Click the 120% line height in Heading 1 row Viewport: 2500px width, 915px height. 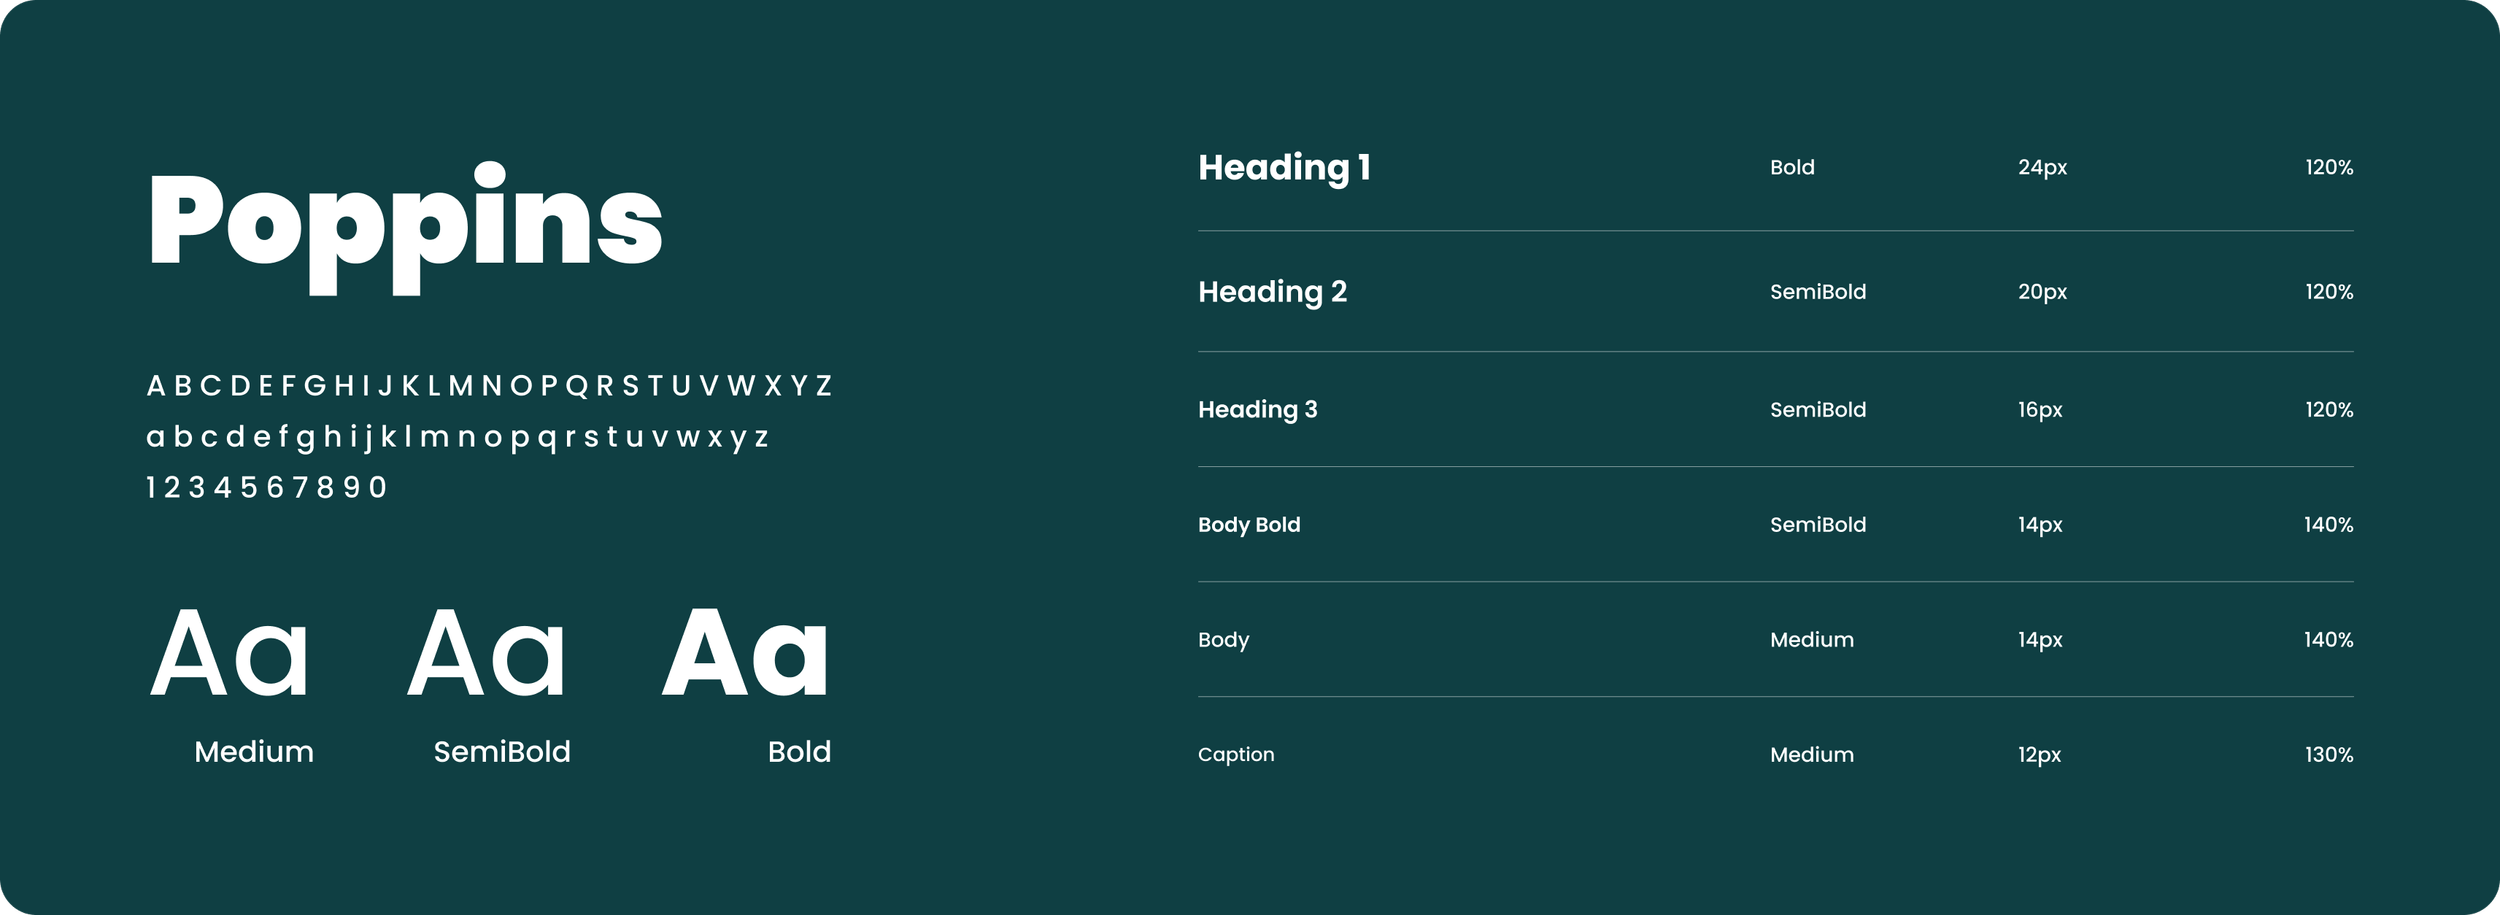tap(2329, 168)
